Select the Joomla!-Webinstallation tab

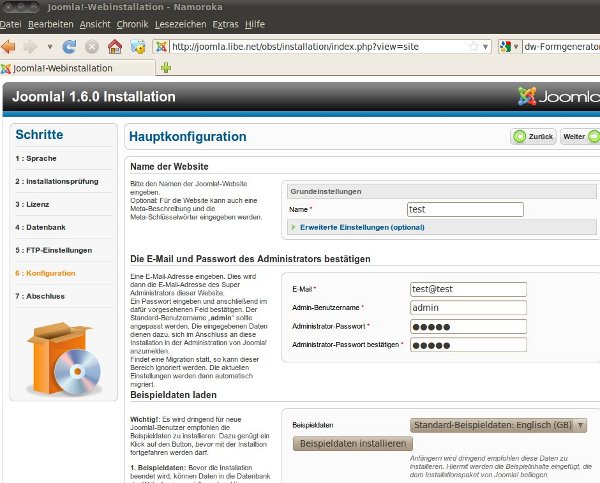pyautogui.click(x=78, y=68)
